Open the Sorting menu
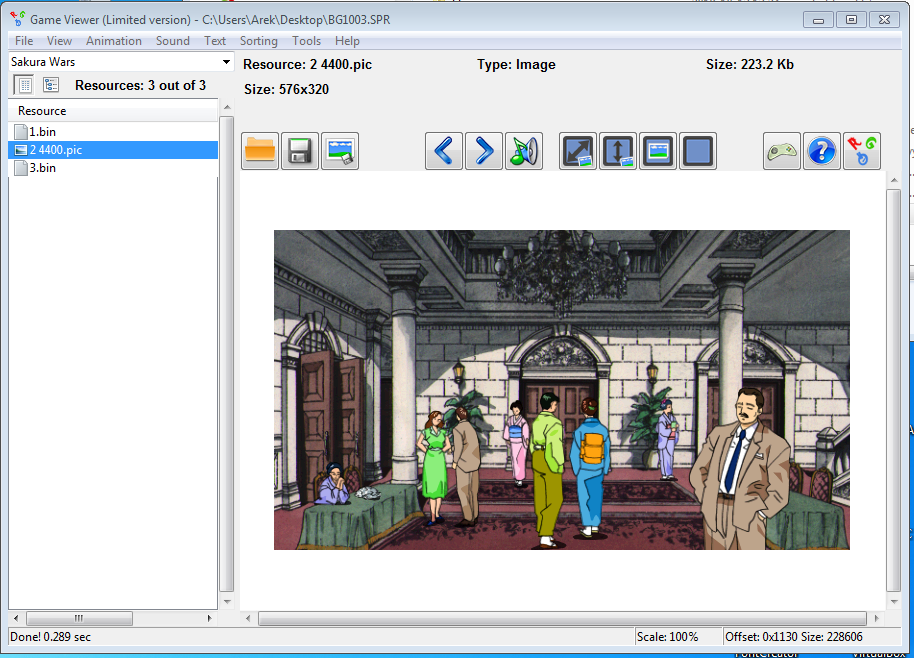914x658 pixels. 258,41
